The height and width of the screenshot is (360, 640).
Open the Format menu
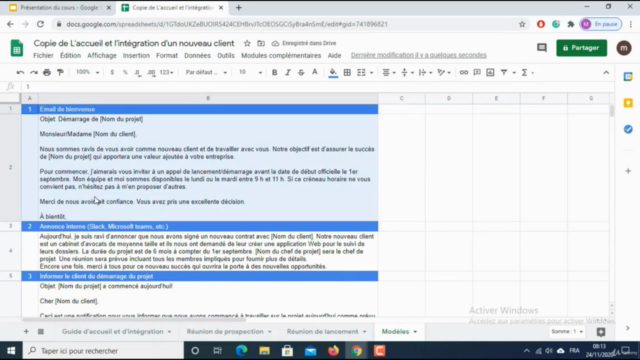167,56
